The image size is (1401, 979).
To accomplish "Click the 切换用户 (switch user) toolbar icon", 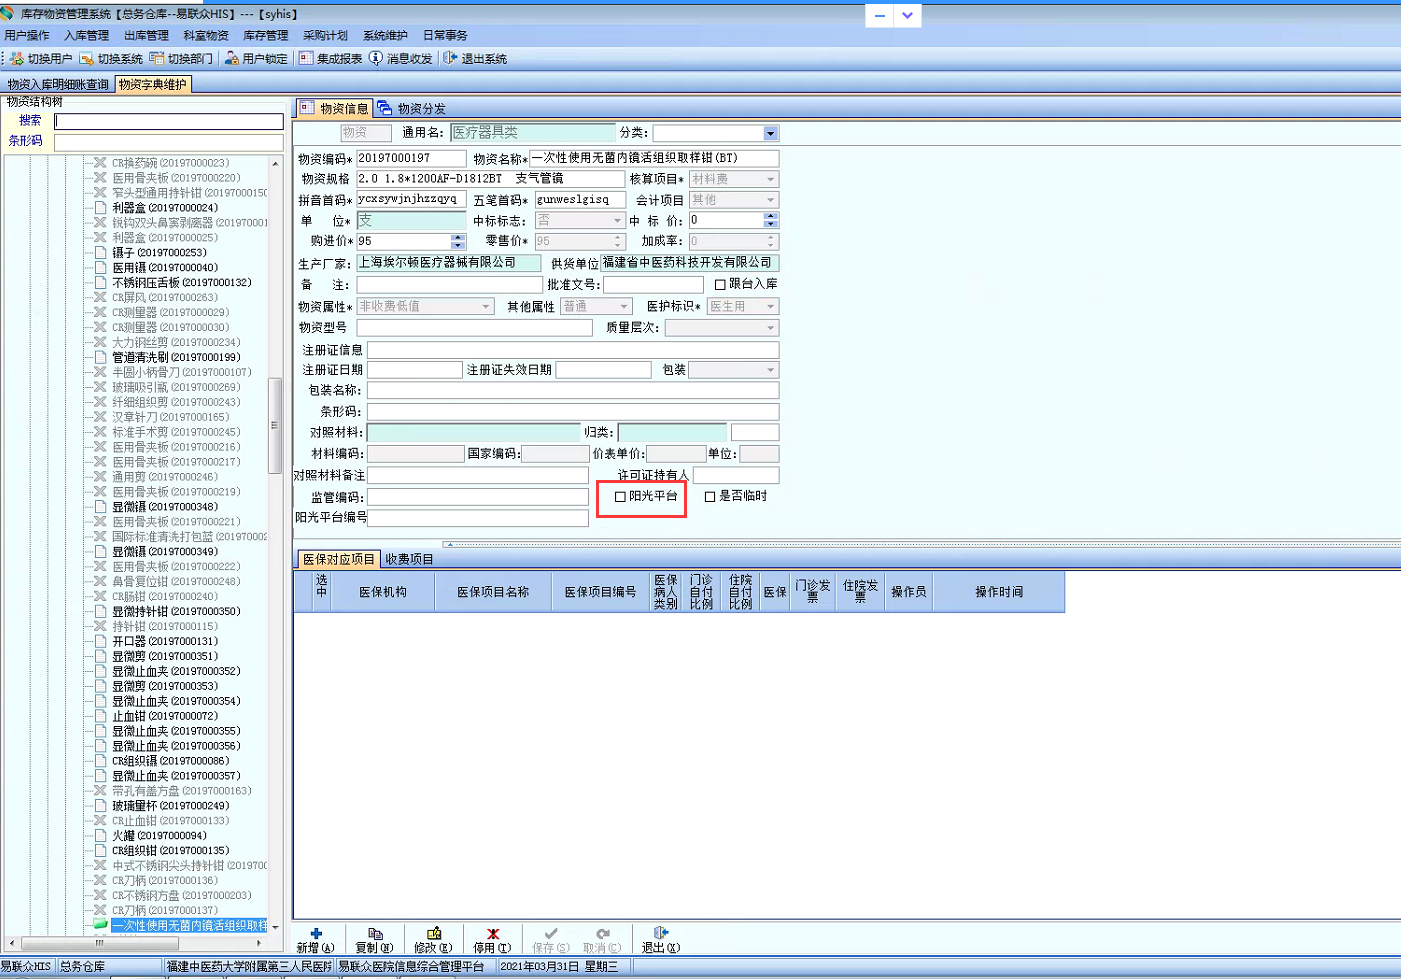I will click(x=17, y=59).
